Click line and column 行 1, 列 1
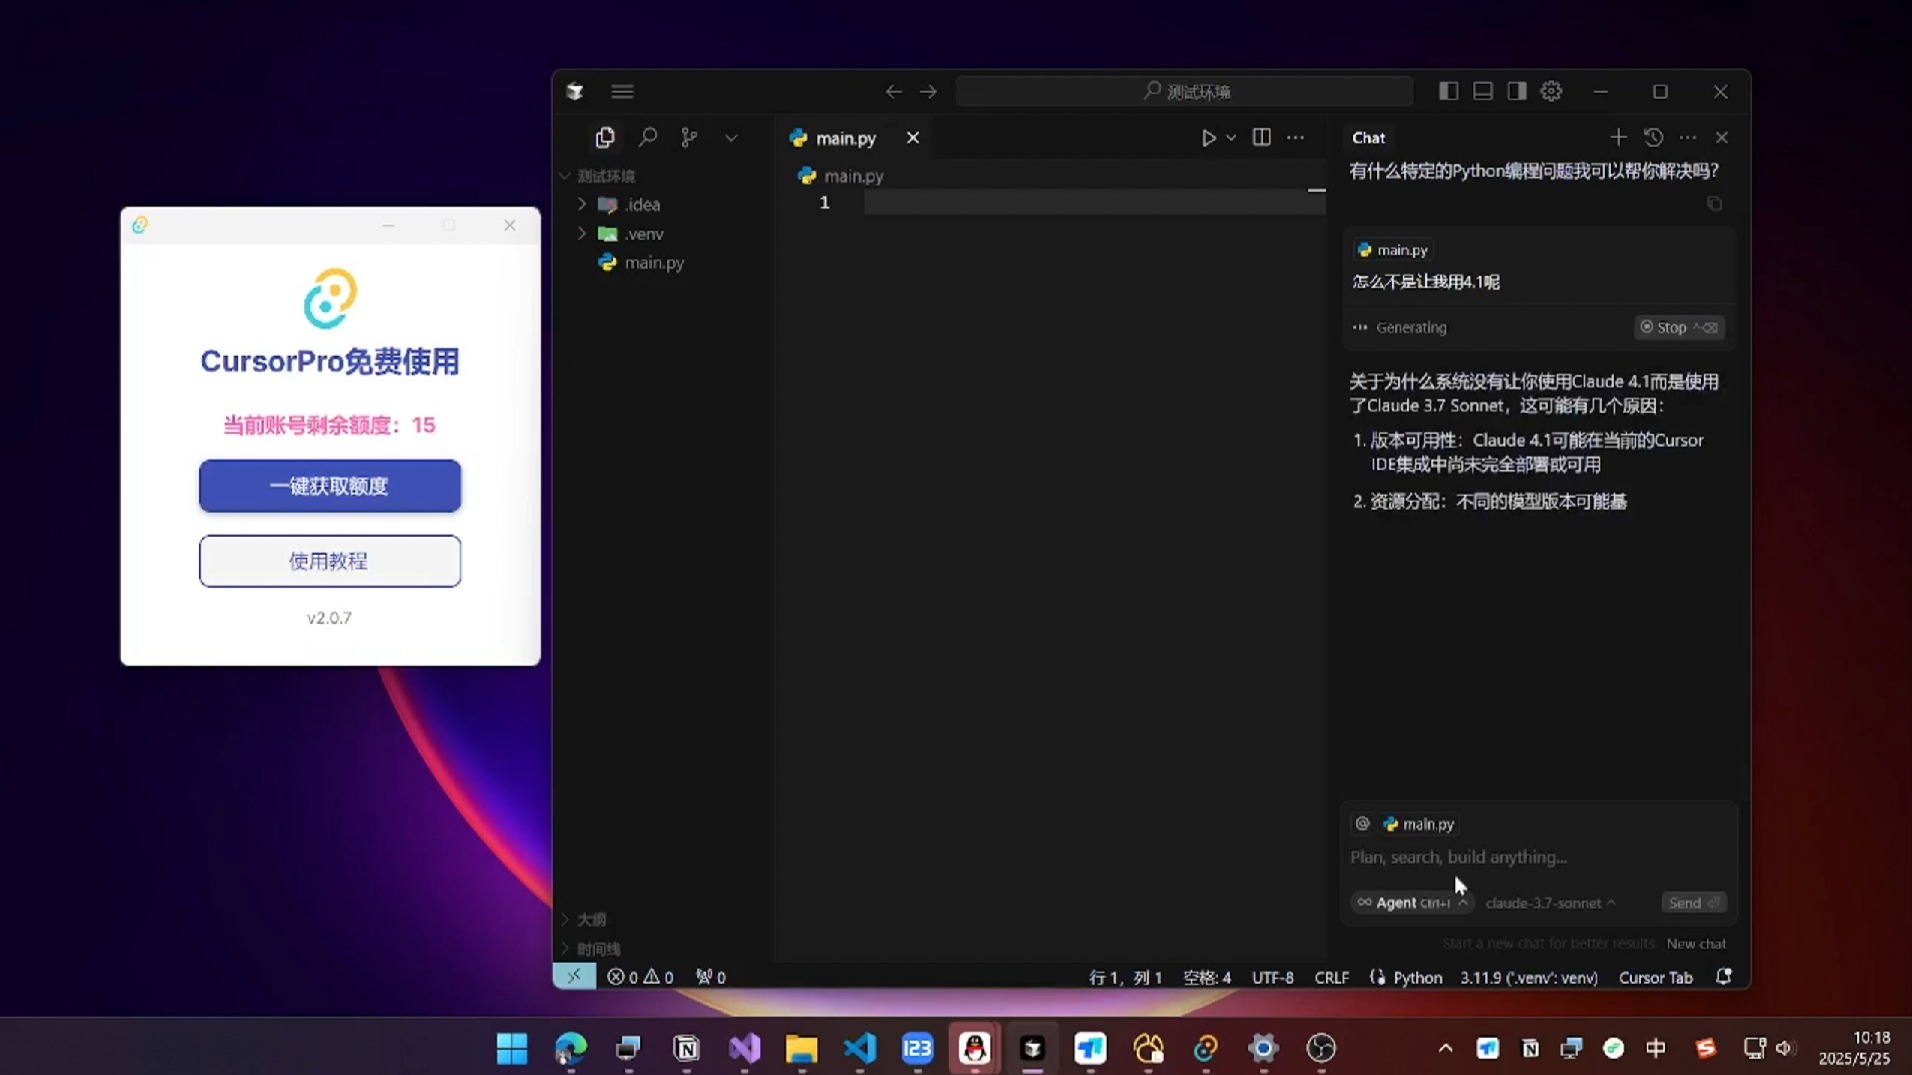This screenshot has height=1075, width=1912. pos(1125,978)
